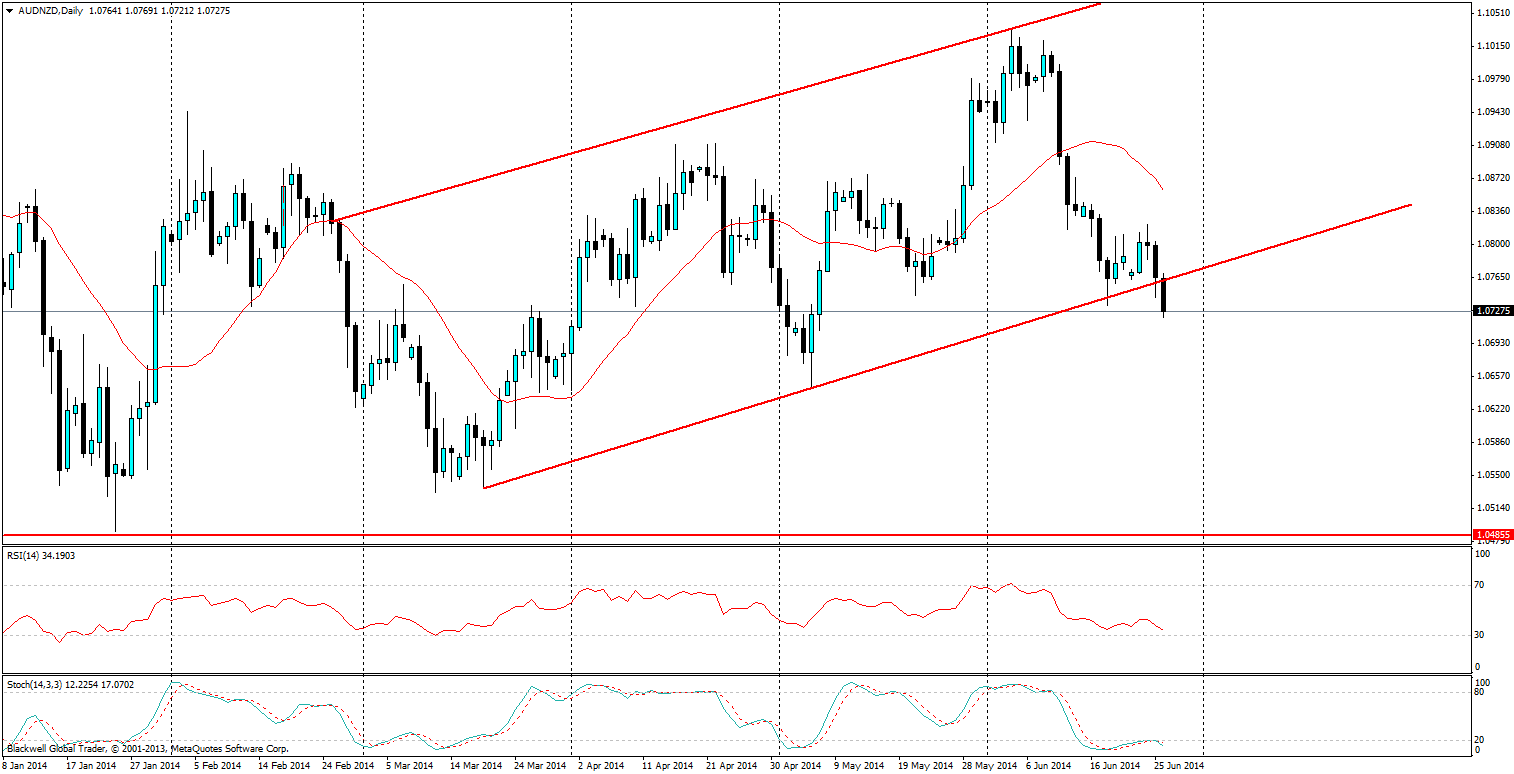Select the 1.09080 price axis label
Viewport: 1514px width, 774px height.
coord(1493,145)
